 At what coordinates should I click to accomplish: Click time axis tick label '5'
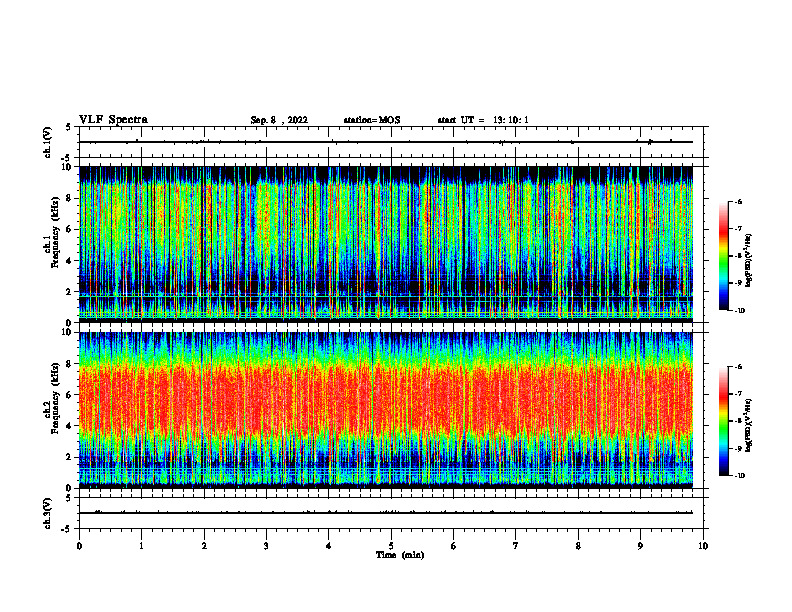(391, 546)
